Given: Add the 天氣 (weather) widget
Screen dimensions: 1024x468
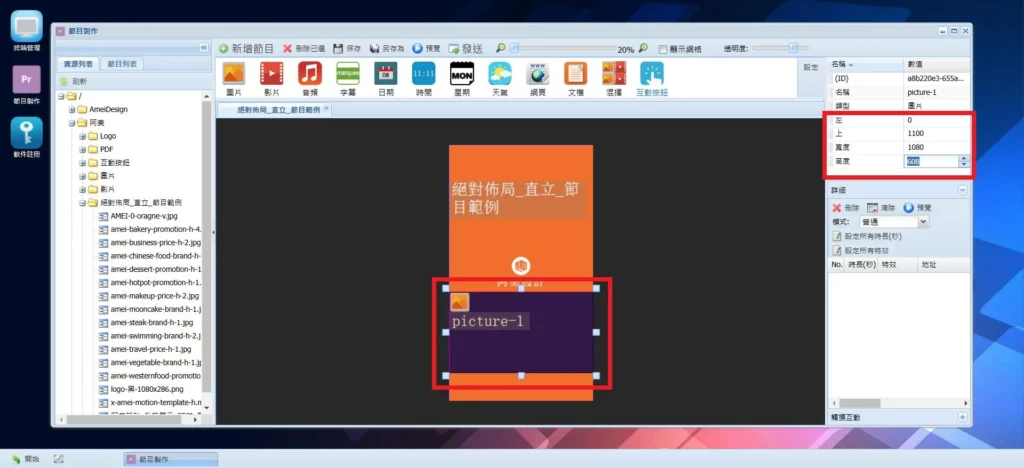Looking at the screenshot, I should tap(500, 74).
